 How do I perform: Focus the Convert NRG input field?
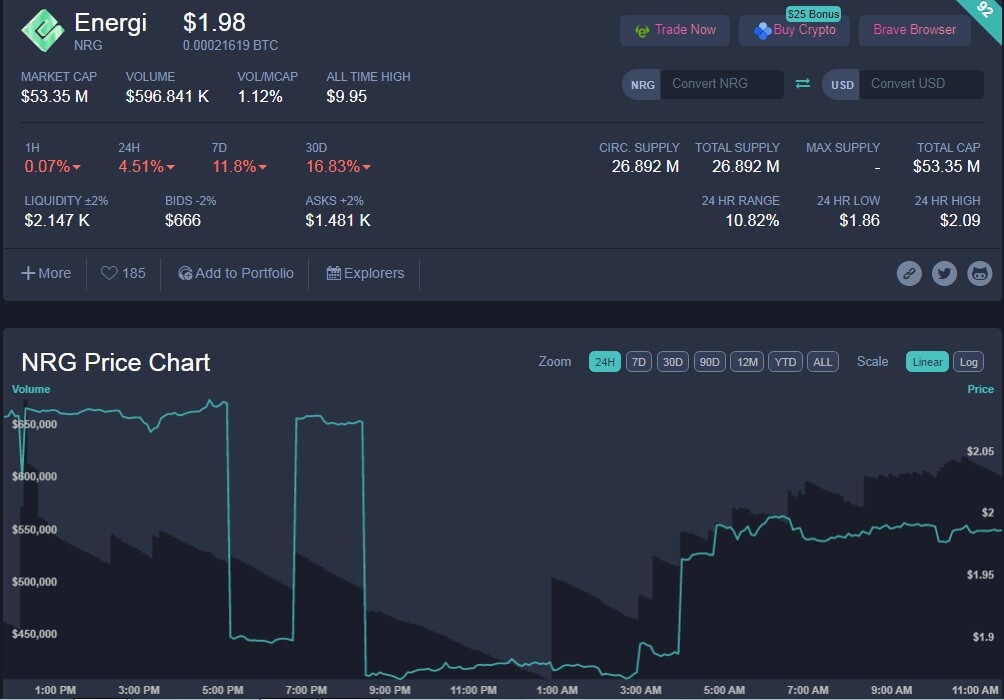(x=722, y=84)
